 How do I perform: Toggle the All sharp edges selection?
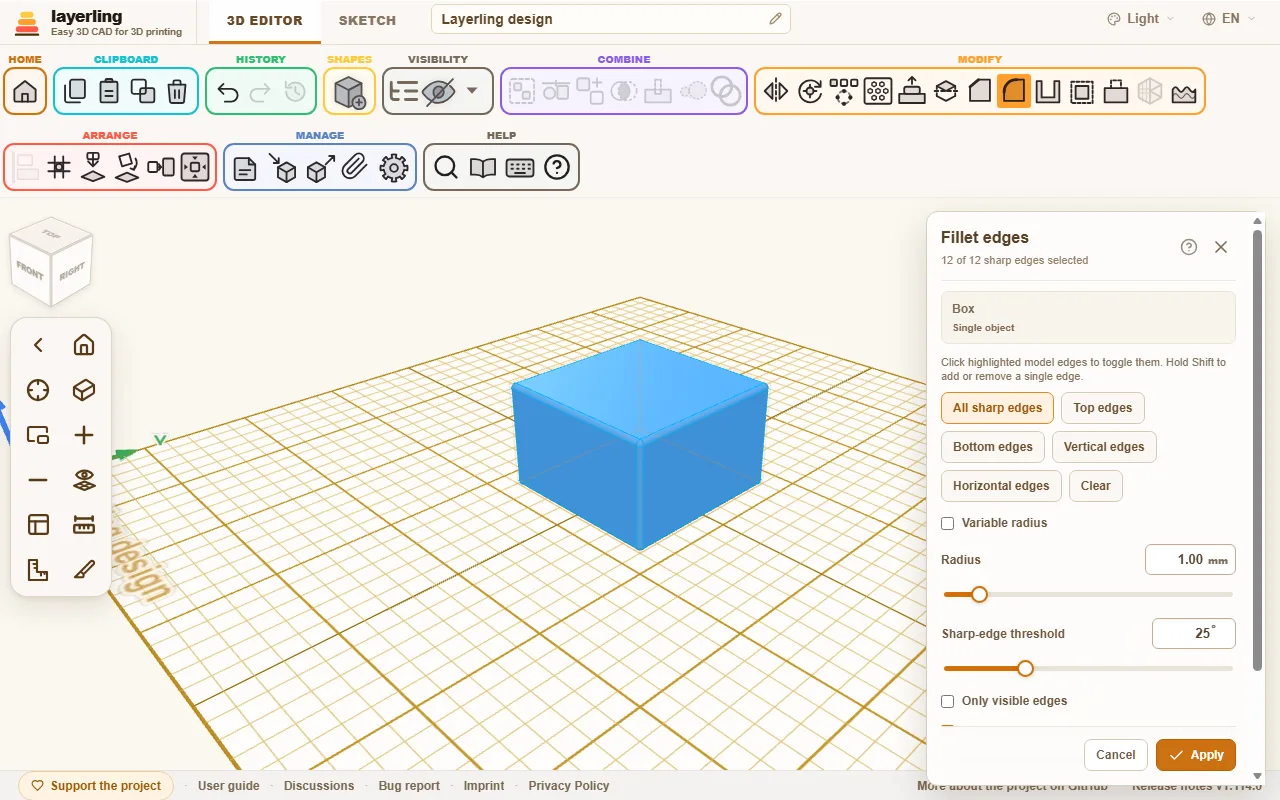(997, 408)
